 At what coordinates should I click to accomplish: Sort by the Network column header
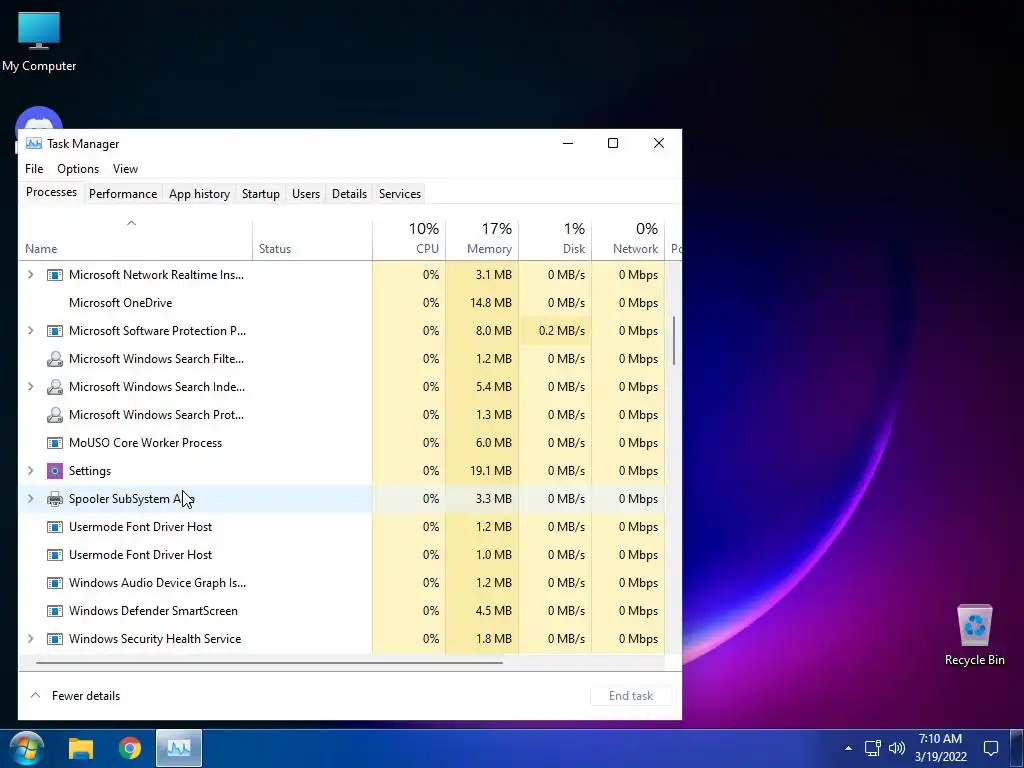point(628,240)
